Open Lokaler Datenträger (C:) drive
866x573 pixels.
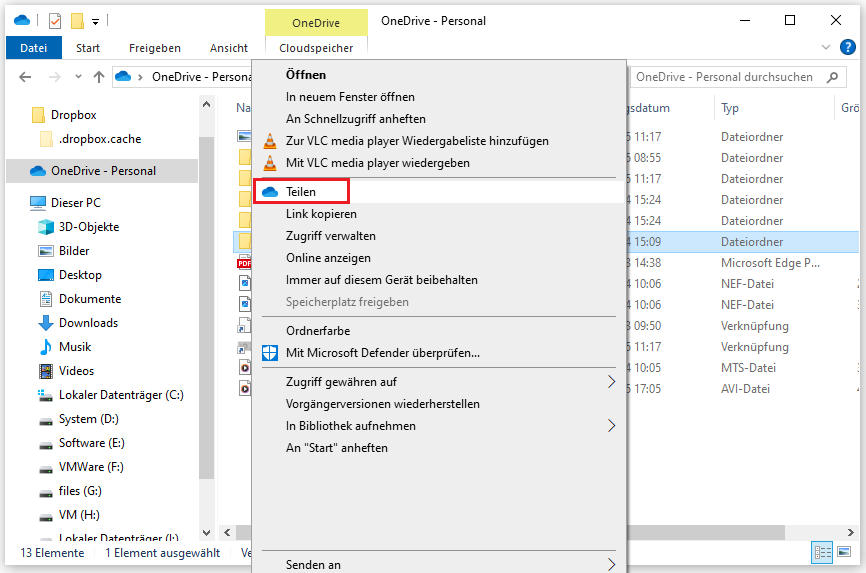click(x=121, y=395)
